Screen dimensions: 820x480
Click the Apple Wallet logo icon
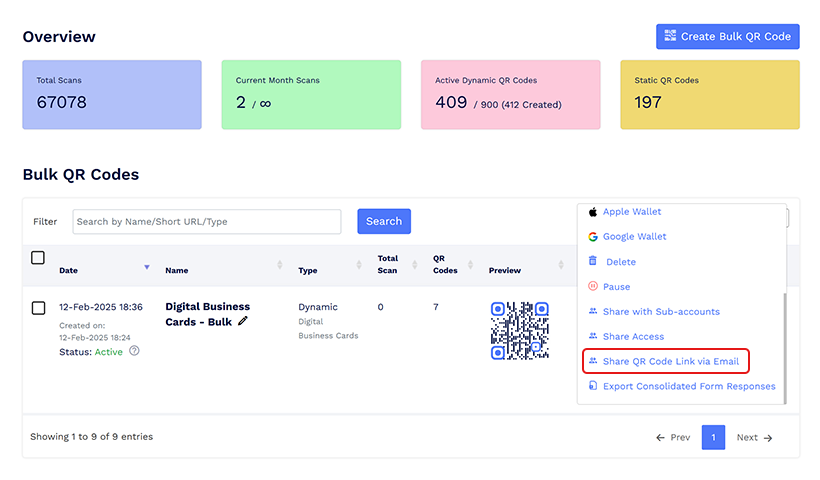coord(593,212)
